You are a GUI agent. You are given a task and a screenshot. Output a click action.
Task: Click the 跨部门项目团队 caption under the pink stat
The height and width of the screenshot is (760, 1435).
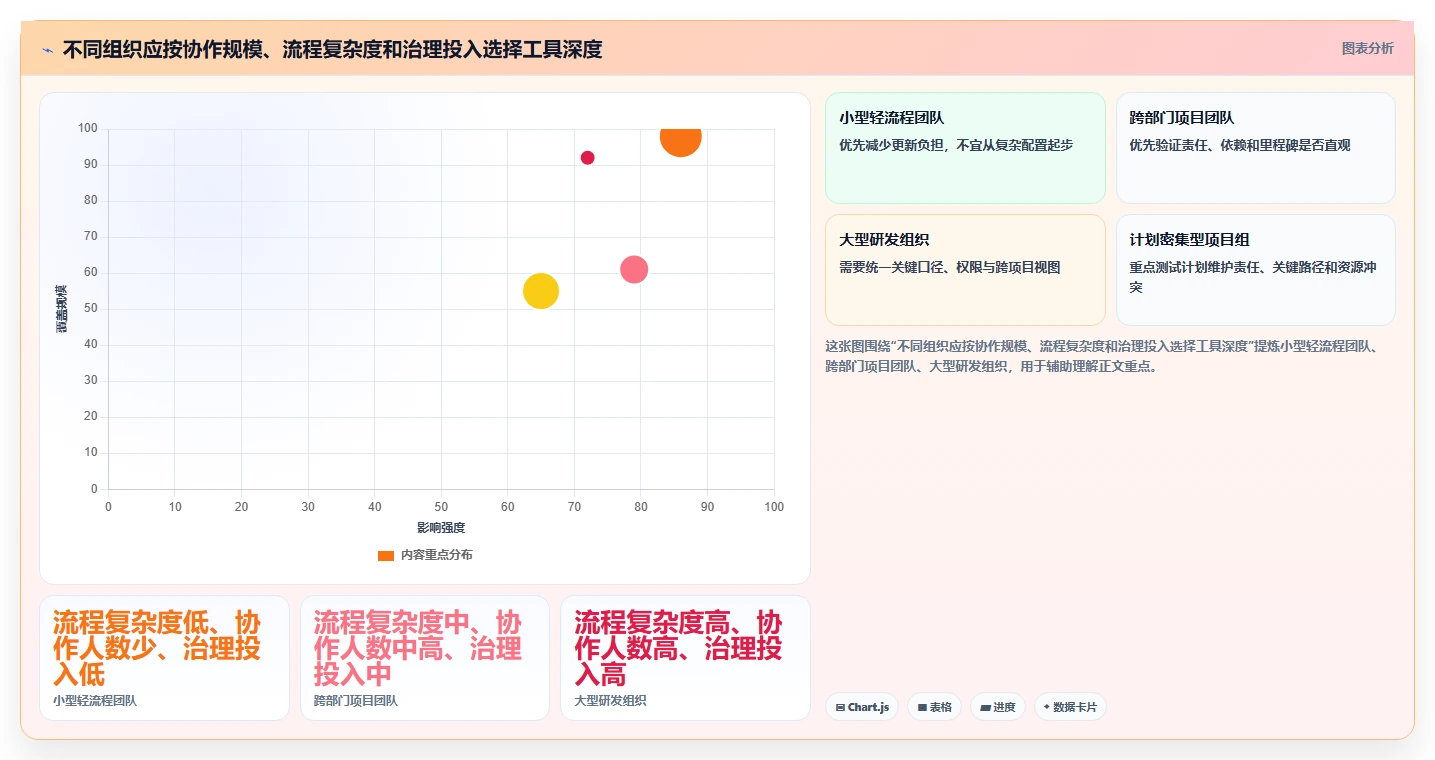356,701
